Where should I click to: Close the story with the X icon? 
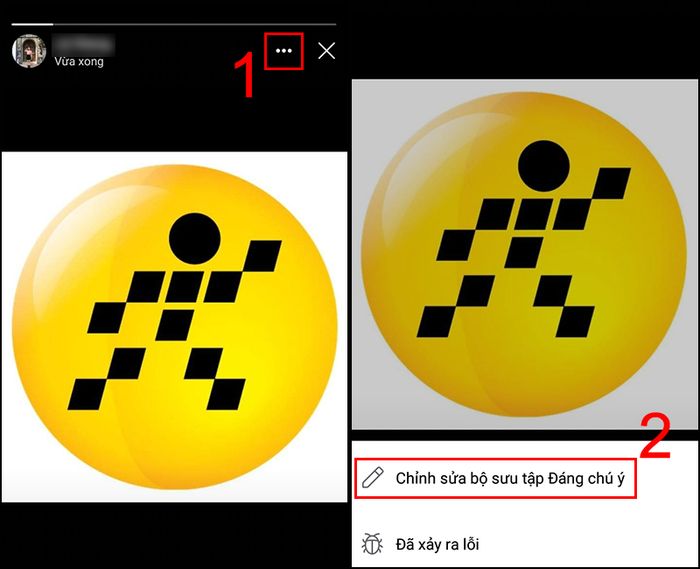click(x=327, y=51)
